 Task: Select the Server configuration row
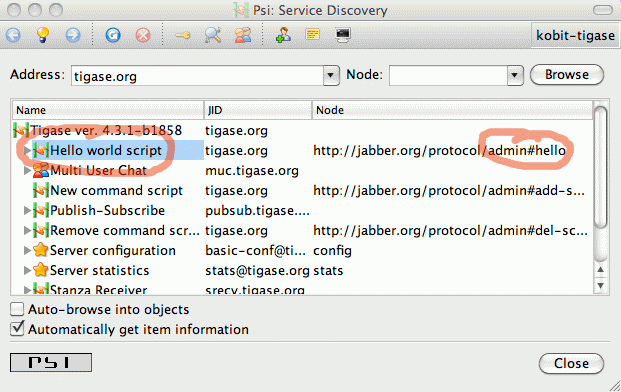click(x=303, y=251)
